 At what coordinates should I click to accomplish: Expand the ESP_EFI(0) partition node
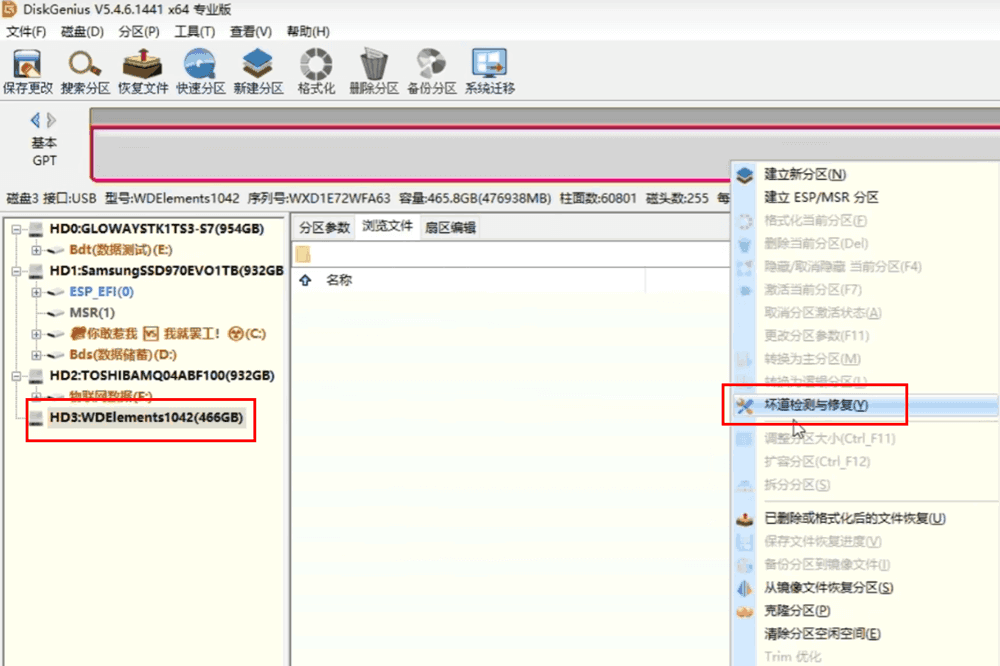36,292
